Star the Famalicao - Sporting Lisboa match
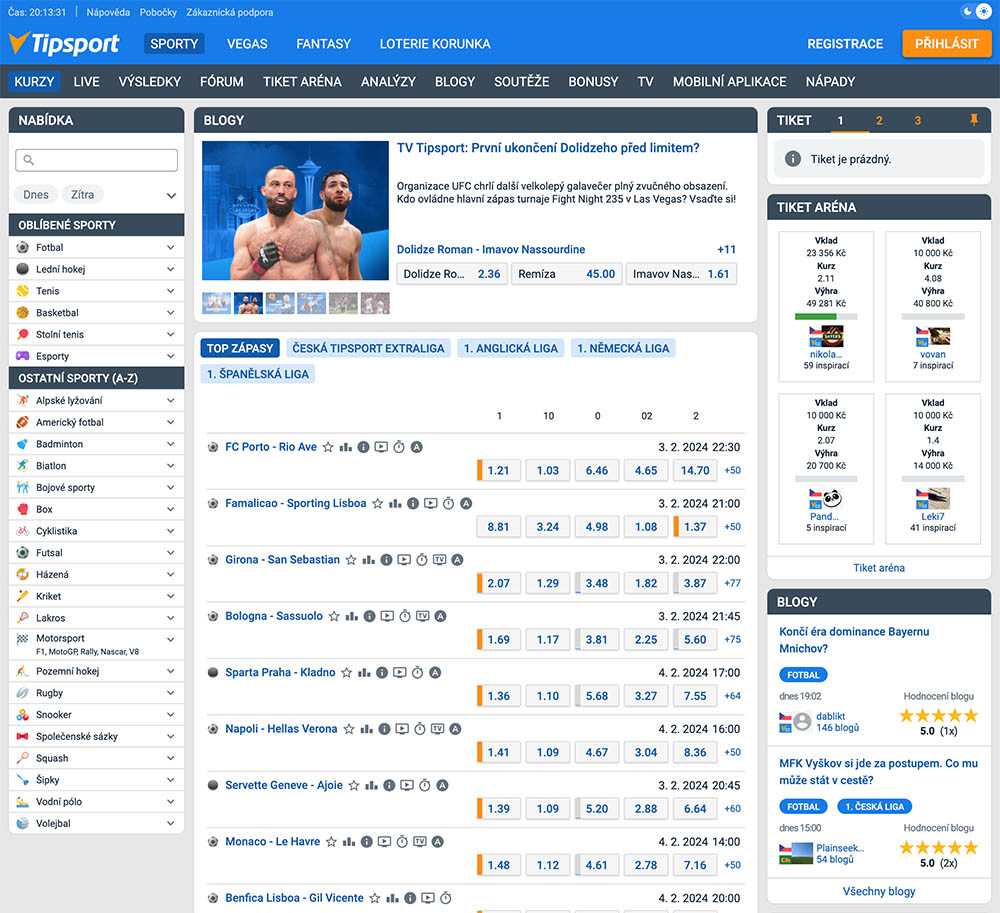The width and height of the screenshot is (1000, 913). click(378, 504)
